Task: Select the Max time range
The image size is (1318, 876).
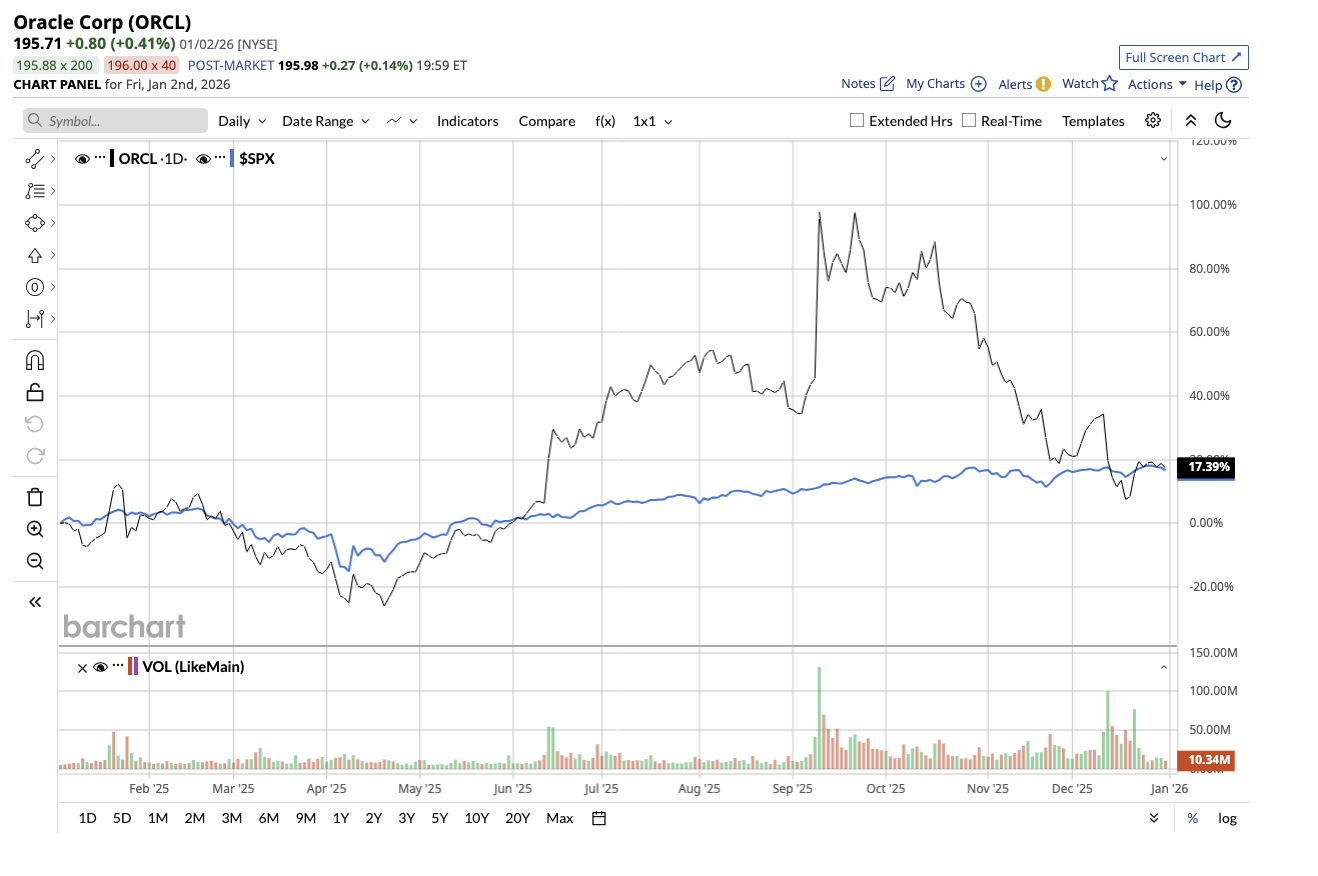Action: 560,818
